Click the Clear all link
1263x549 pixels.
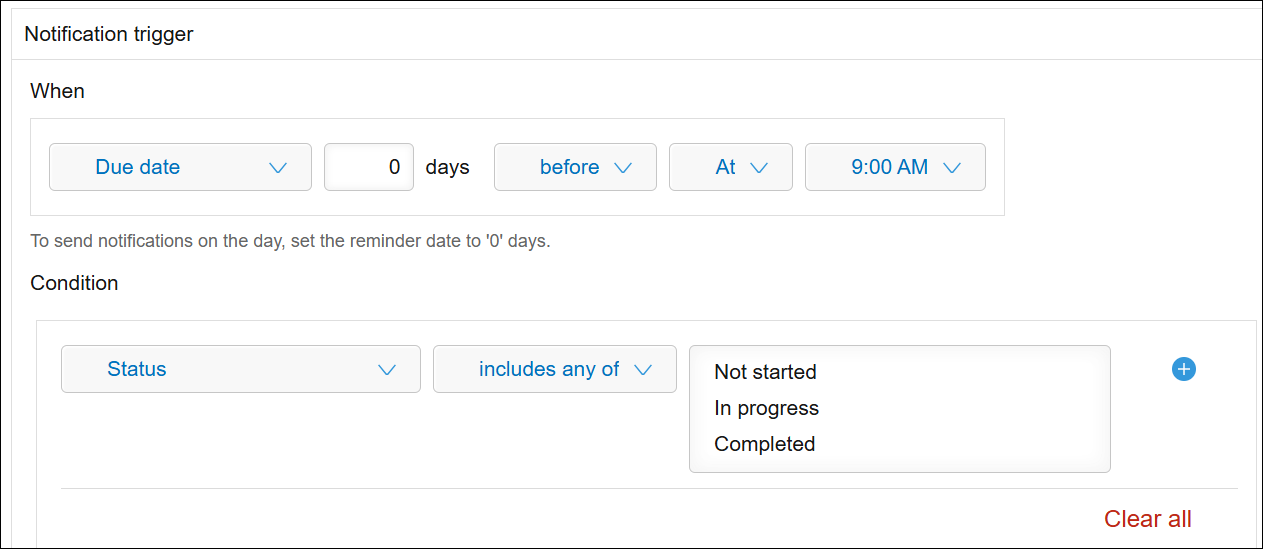1147,519
